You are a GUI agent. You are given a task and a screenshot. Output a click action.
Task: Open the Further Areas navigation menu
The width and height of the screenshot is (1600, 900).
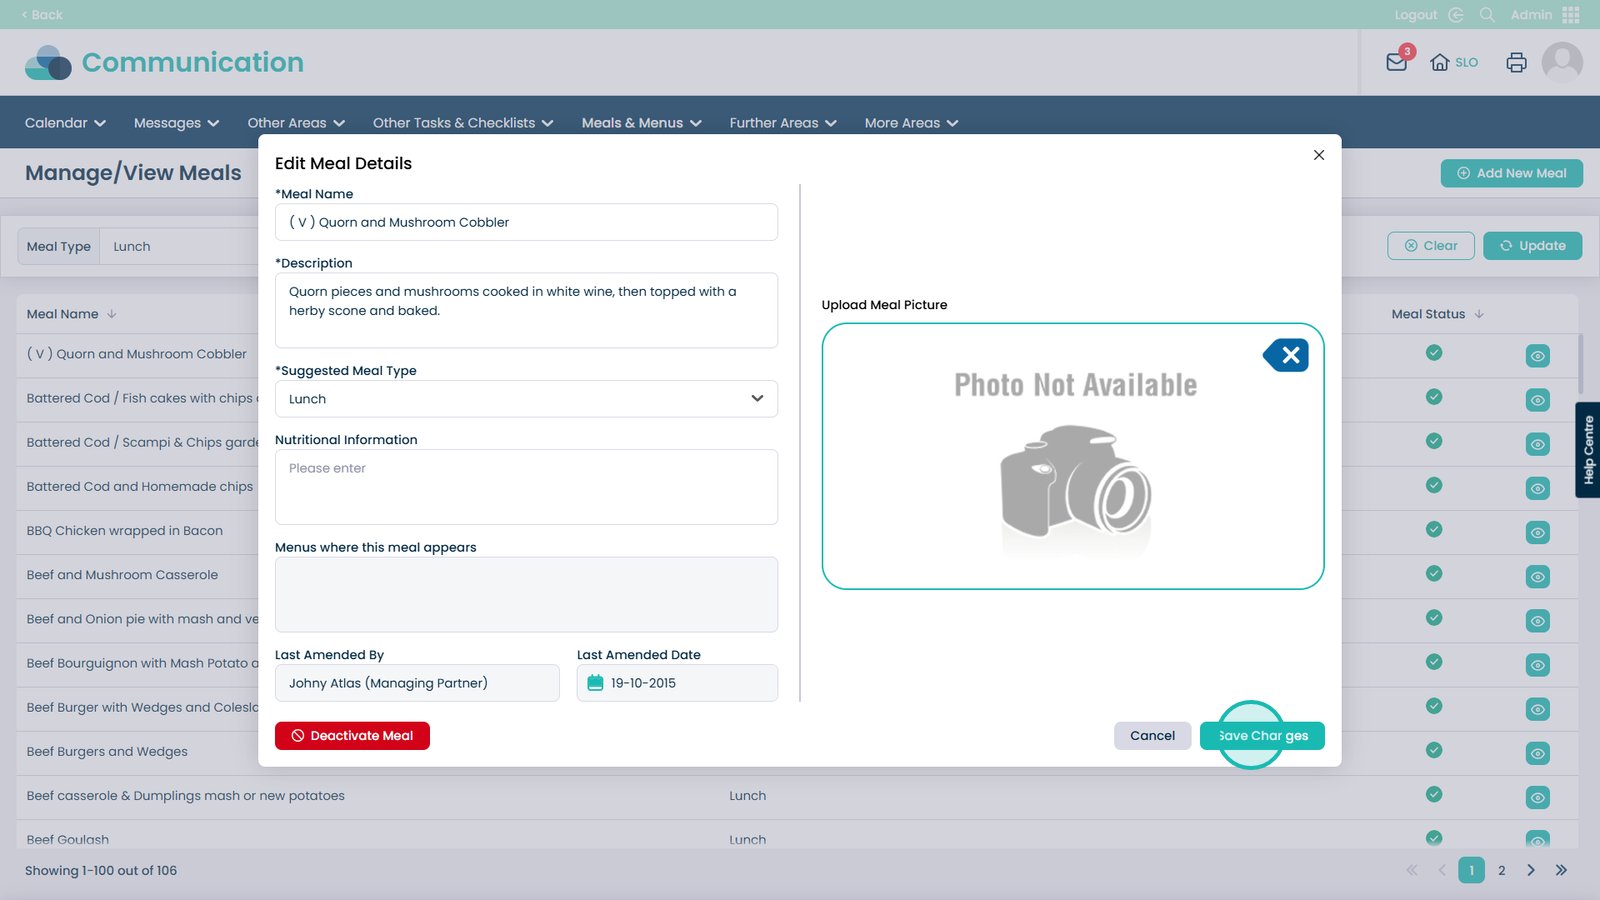pos(782,123)
